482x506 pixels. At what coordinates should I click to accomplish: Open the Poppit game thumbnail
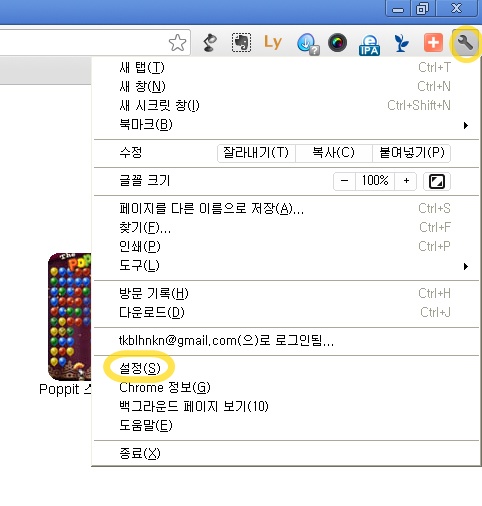click(x=69, y=317)
